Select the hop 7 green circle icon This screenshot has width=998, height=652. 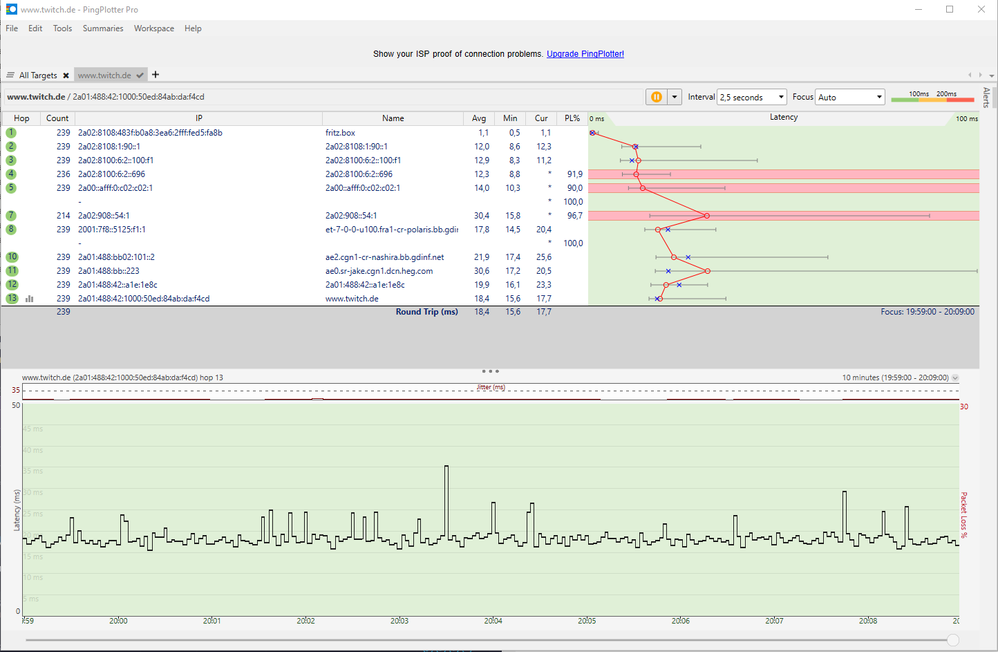[x=12, y=215]
